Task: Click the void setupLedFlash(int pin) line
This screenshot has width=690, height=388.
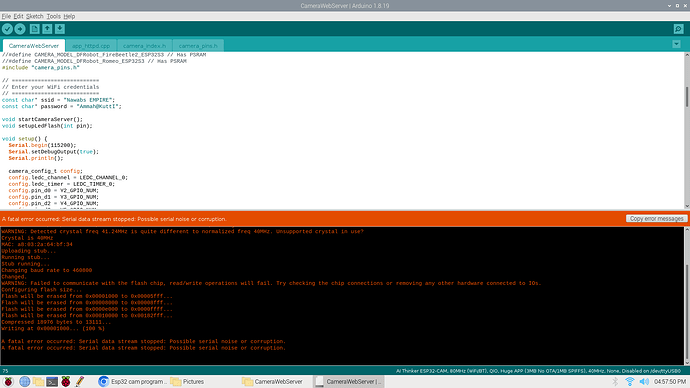Action: click(x=47, y=126)
